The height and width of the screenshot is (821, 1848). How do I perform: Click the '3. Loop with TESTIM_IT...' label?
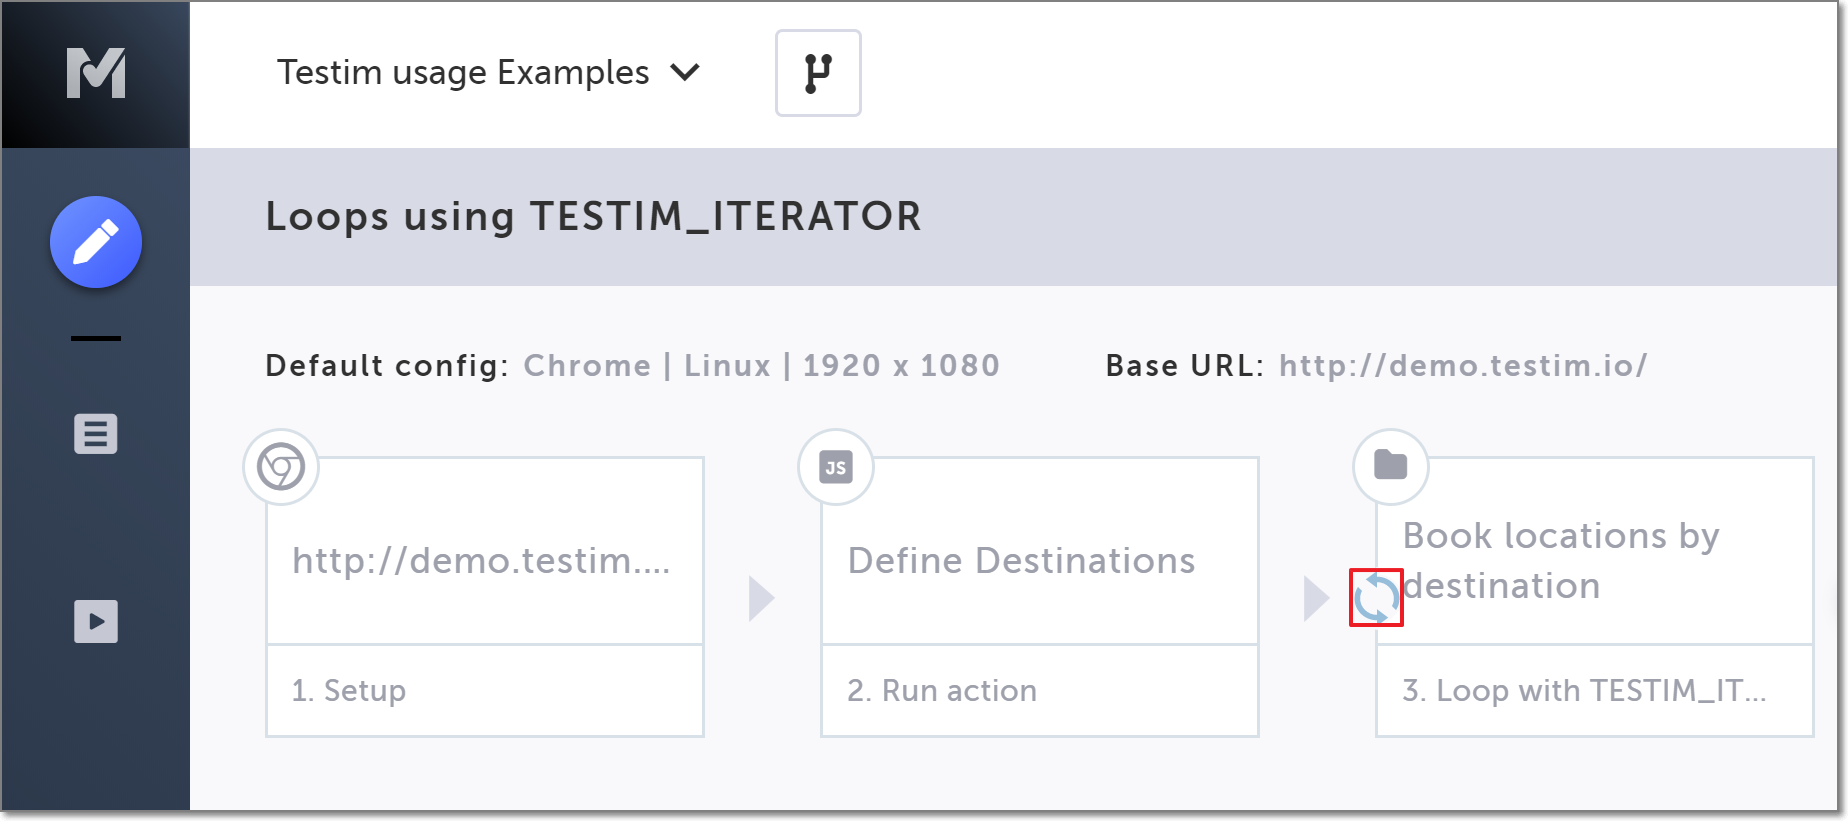click(1584, 691)
